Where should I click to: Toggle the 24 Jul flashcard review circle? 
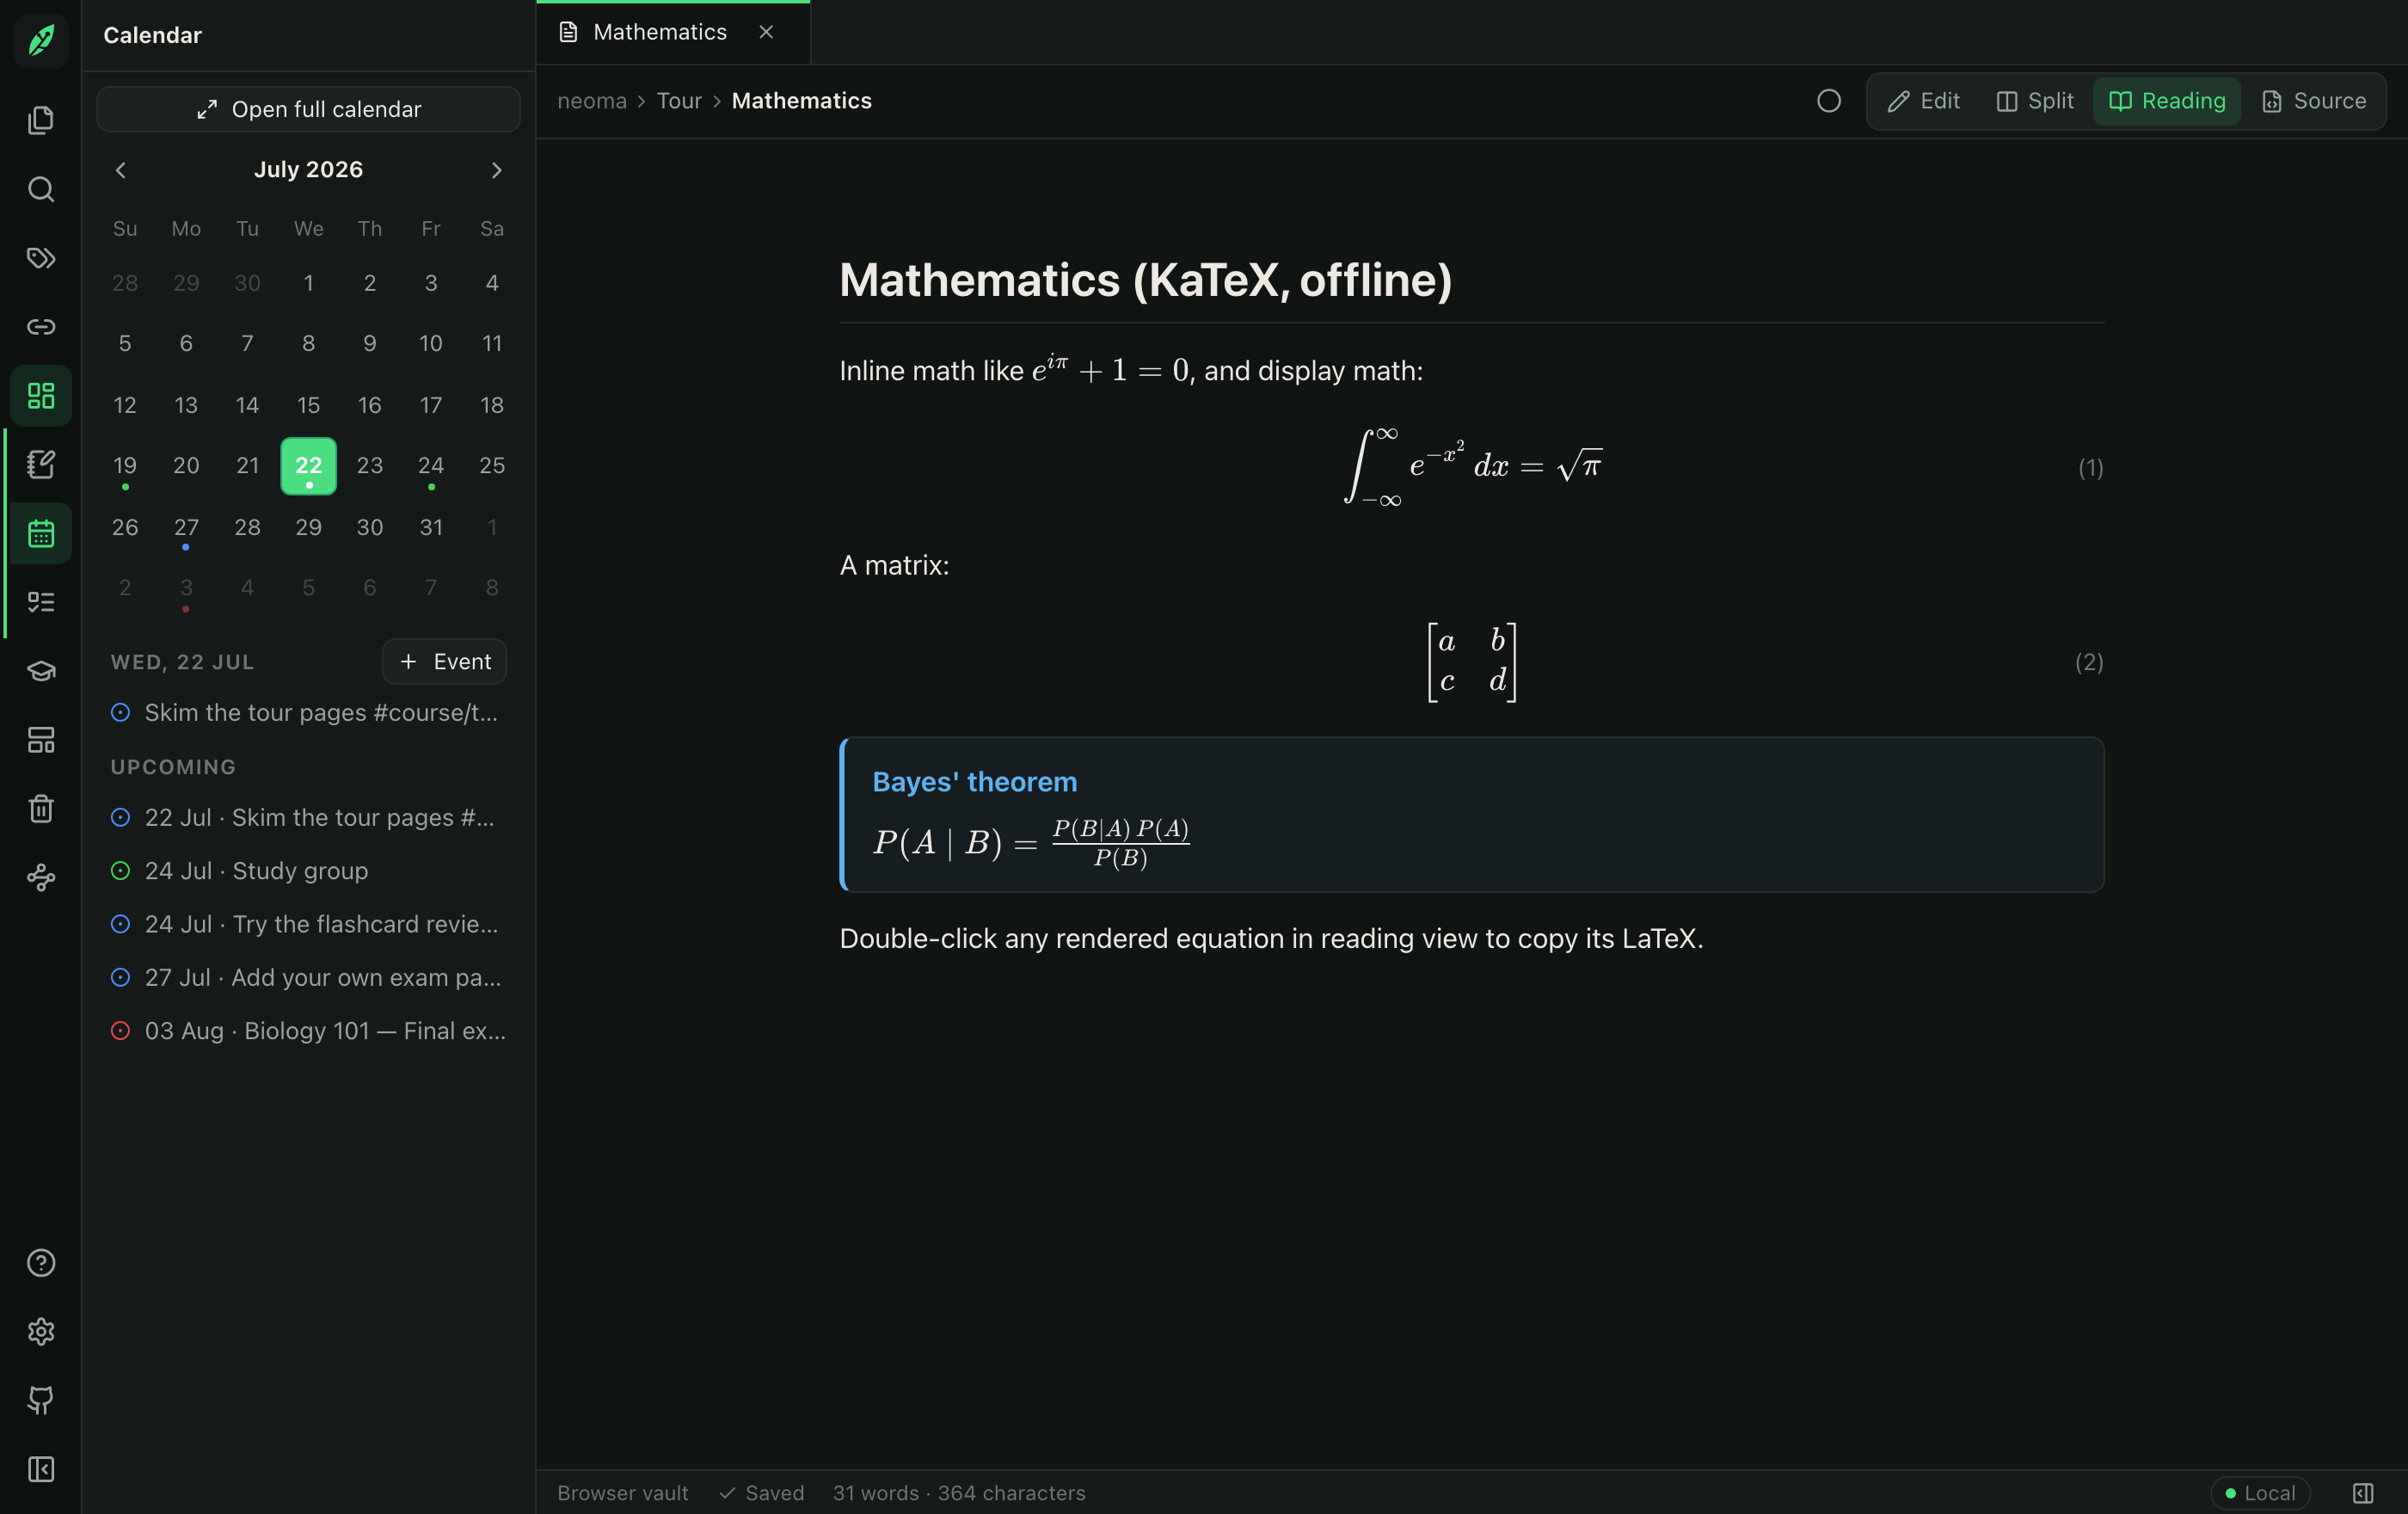120,925
